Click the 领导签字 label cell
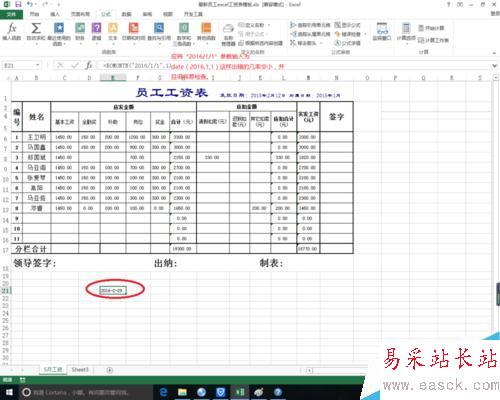This screenshot has width=500, height=400. tap(35, 263)
